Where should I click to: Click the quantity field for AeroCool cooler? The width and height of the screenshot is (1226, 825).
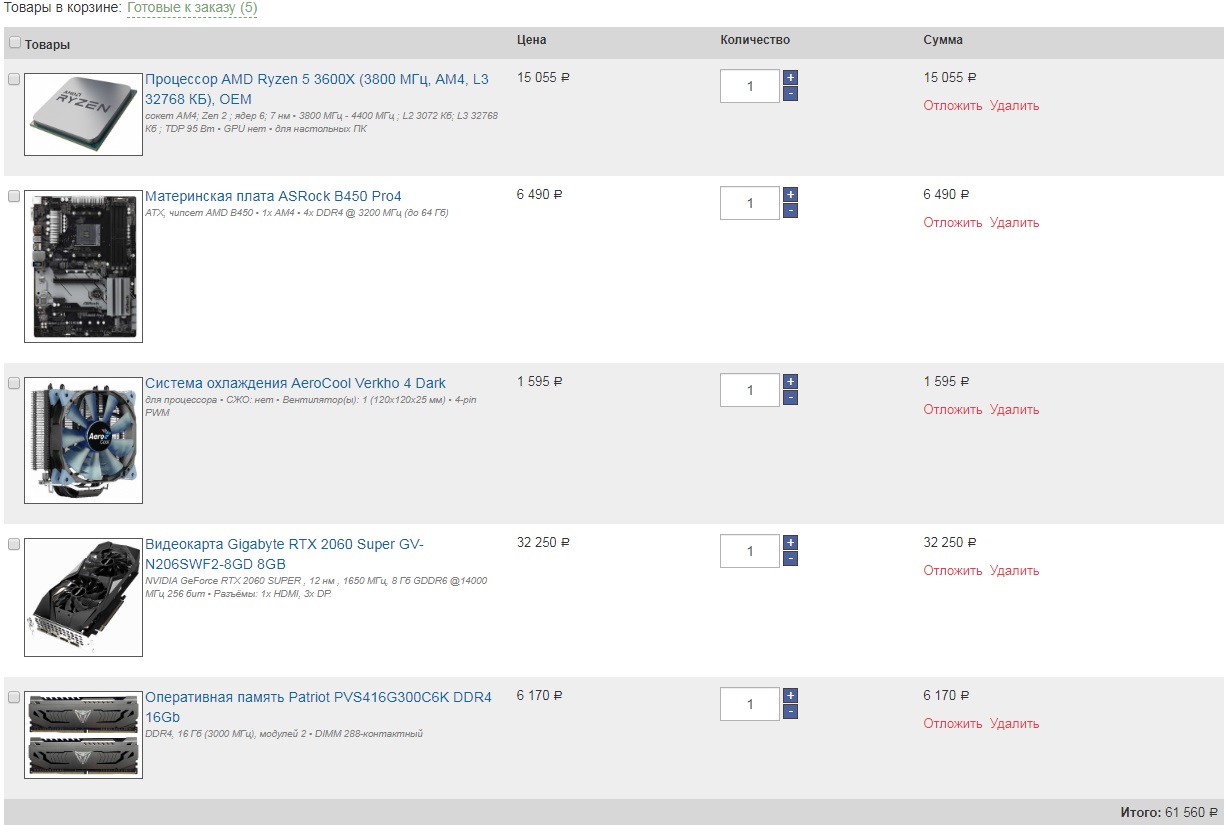click(x=750, y=390)
